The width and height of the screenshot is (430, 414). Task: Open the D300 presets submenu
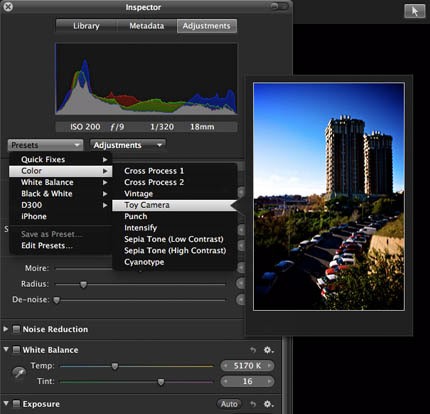point(61,205)
